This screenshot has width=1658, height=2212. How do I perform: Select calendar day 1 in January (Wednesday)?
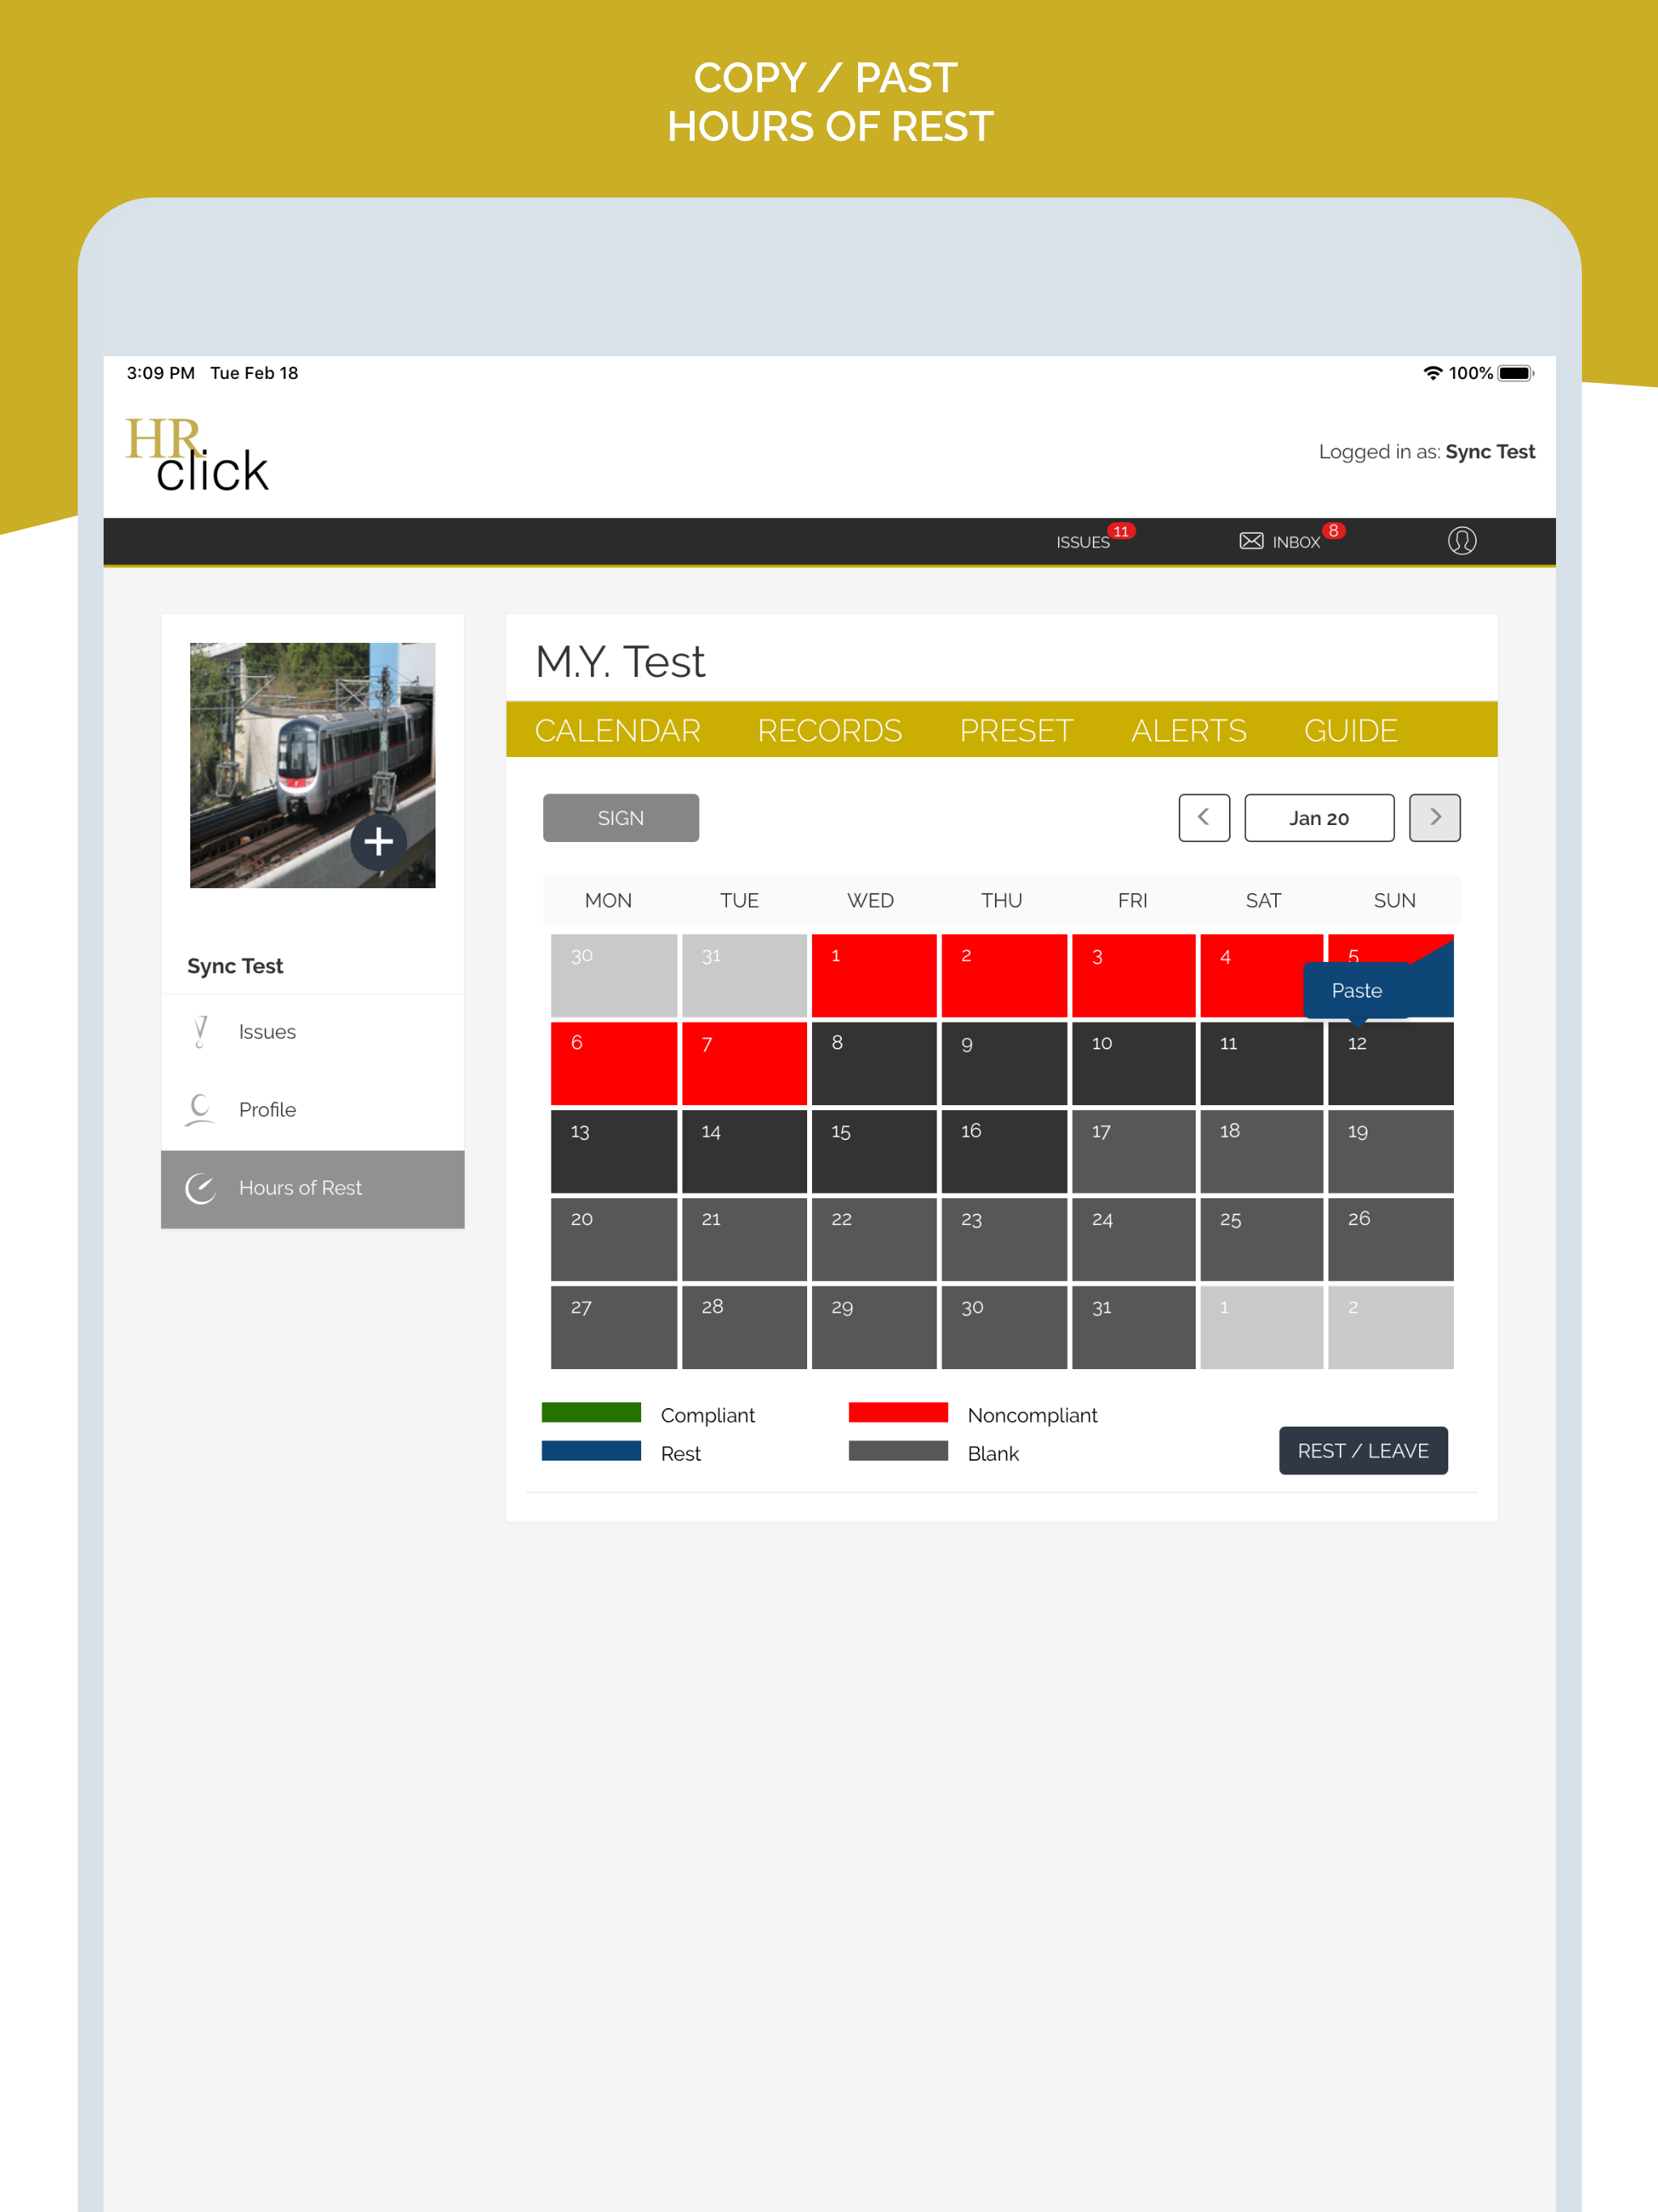pos(874,976)
